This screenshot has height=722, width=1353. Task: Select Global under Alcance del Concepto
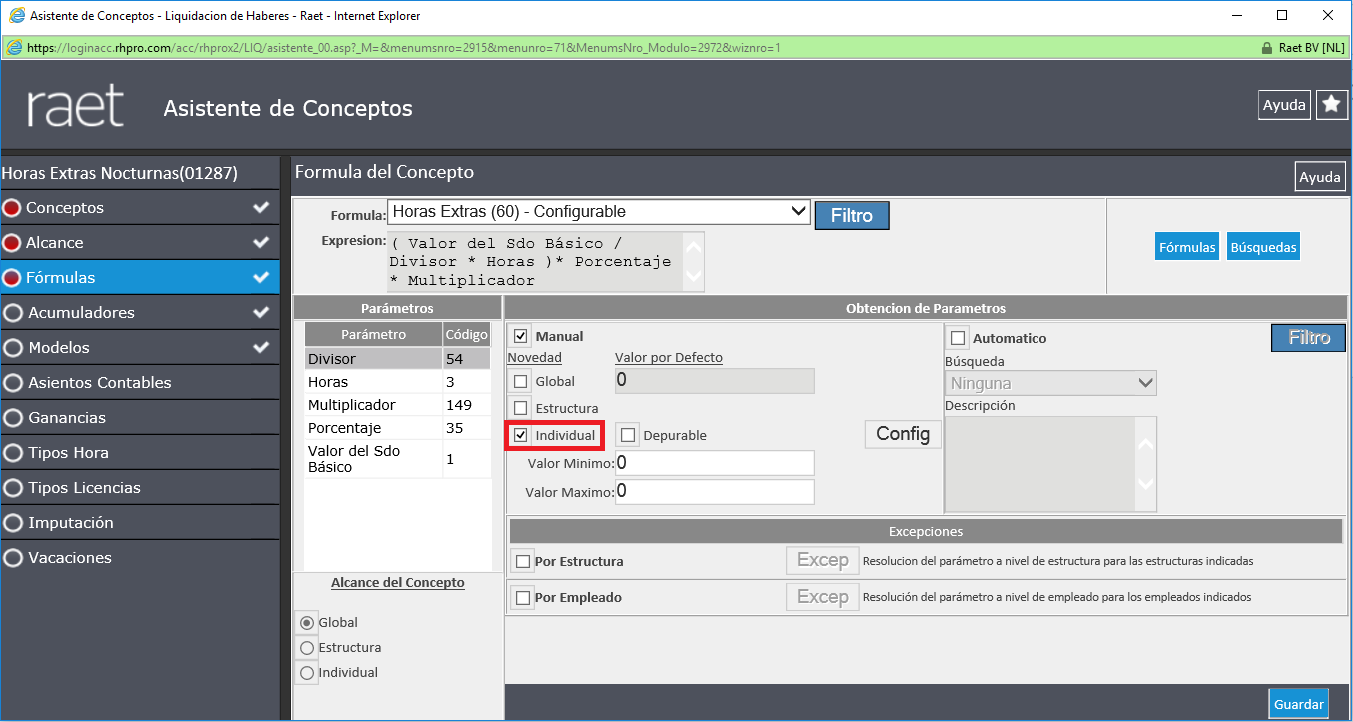[x=307, y=622]
